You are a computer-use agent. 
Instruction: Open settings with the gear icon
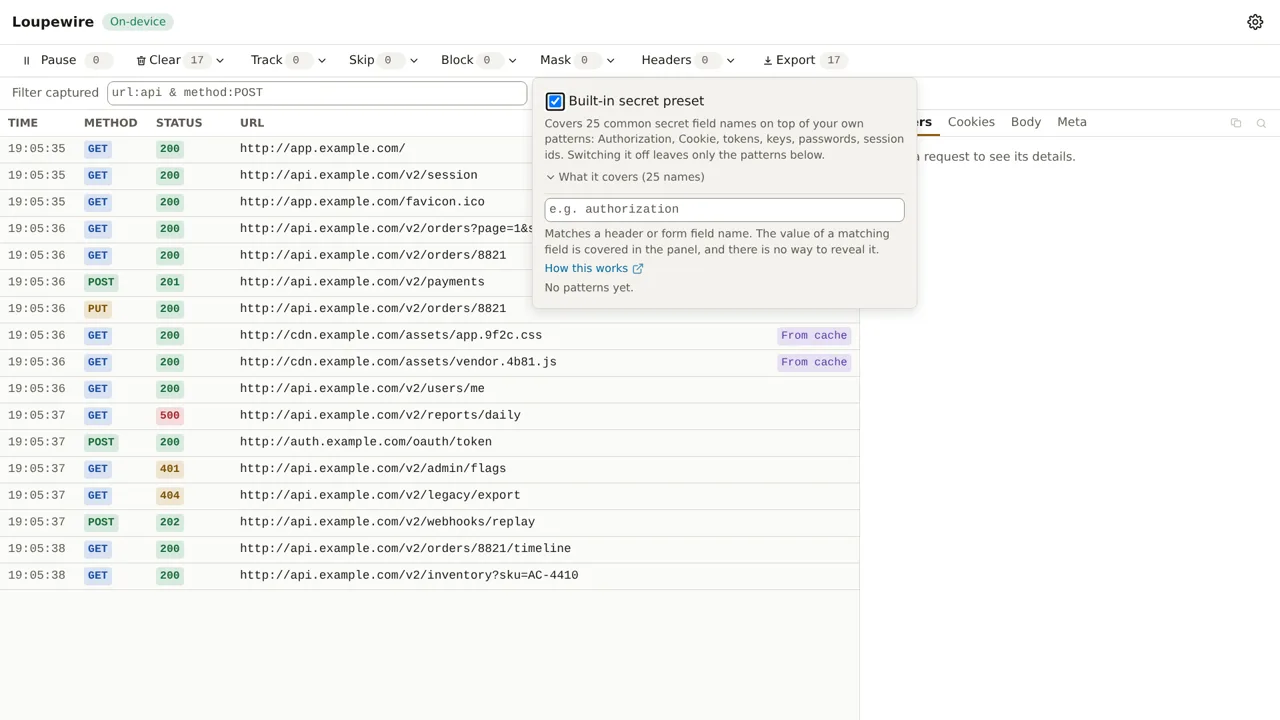pyautogui.click(x=1255, y=22)
